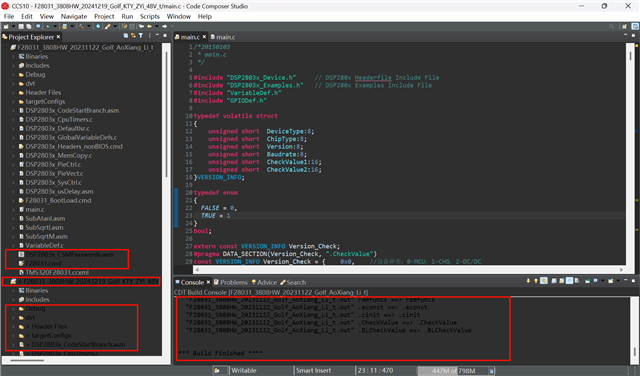This screenshot has width=640, height=376.
Task: Click the pencil marker toolbar icon
Action: 107,26
